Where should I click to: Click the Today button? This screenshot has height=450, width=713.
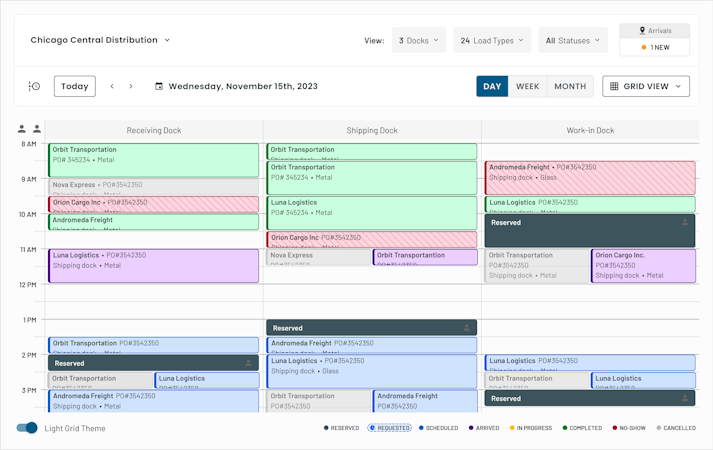tap(75, 86)
